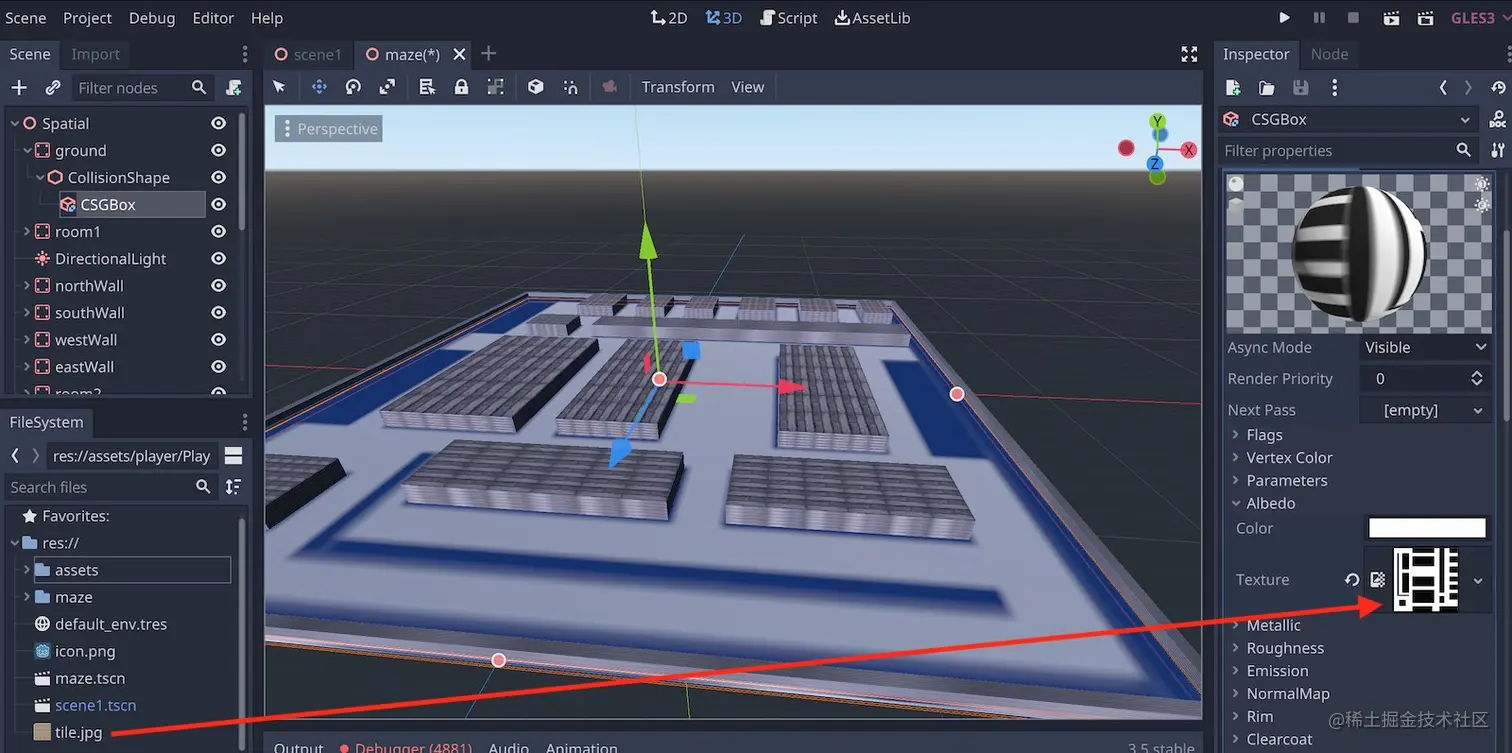This screenshot has width=1512, height=753.
Task: Play custom scene icon
Action: point(1425,18)
